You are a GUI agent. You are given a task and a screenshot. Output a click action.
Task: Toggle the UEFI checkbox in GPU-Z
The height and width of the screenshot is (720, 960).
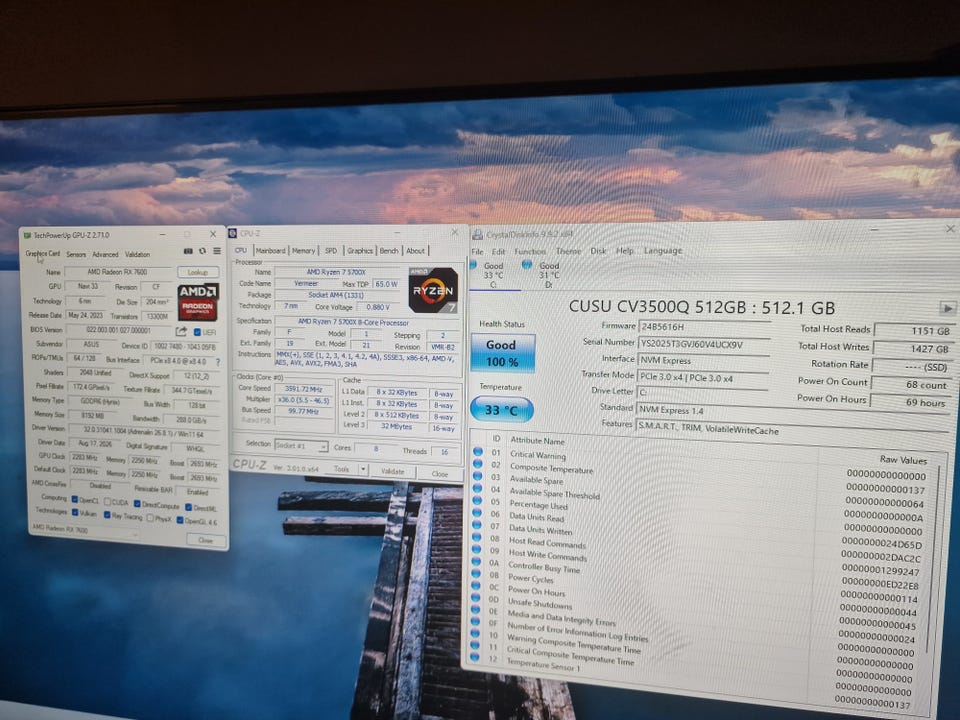[x=197, y=332]
